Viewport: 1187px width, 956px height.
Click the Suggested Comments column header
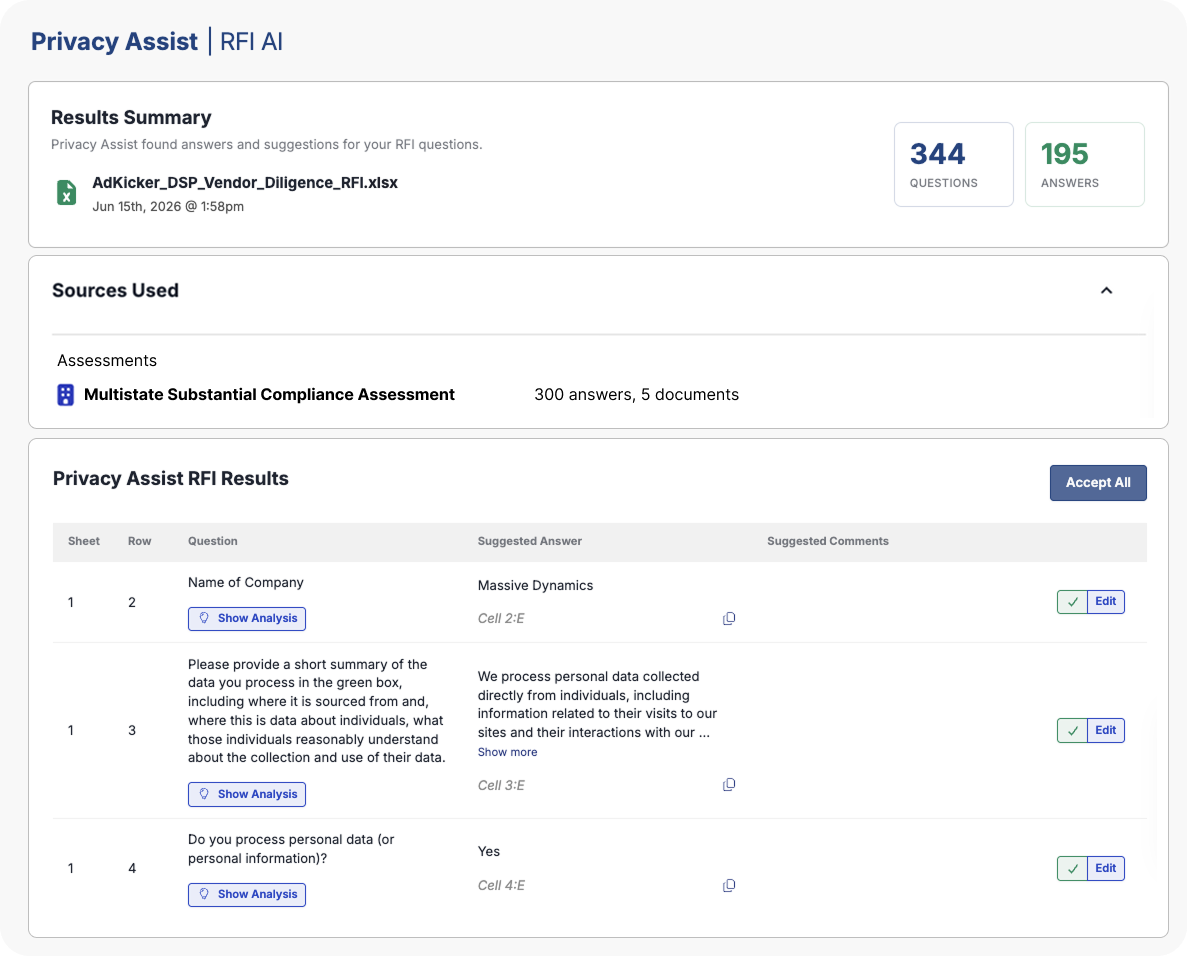click(827, 541)
